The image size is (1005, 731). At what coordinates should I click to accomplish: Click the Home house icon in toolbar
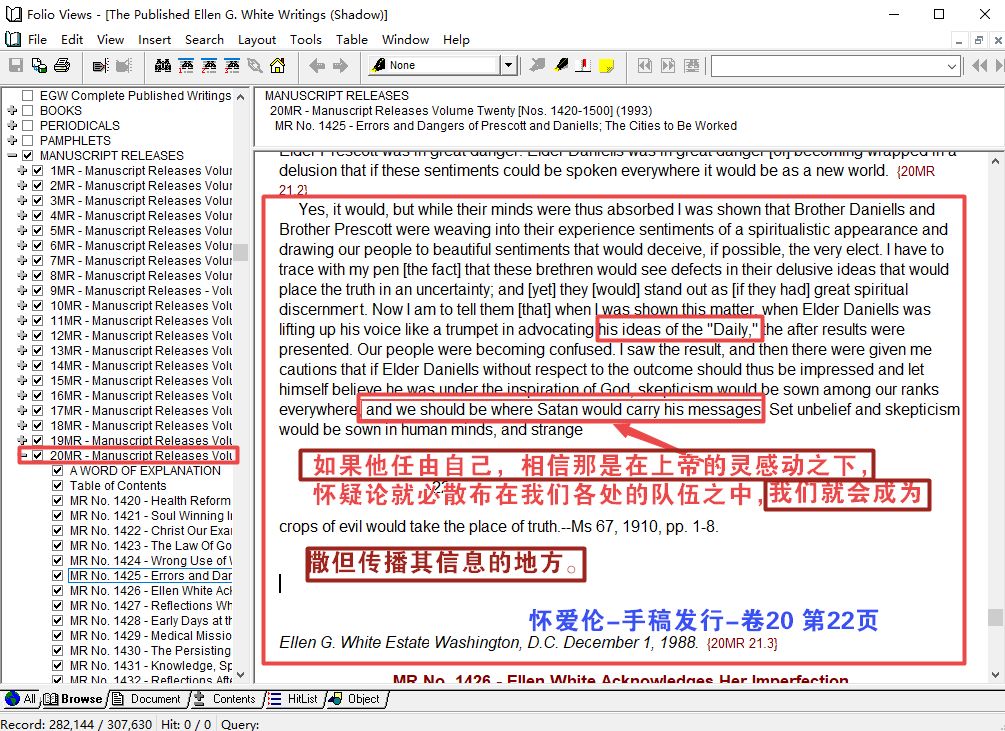click(x=277, y=66)
